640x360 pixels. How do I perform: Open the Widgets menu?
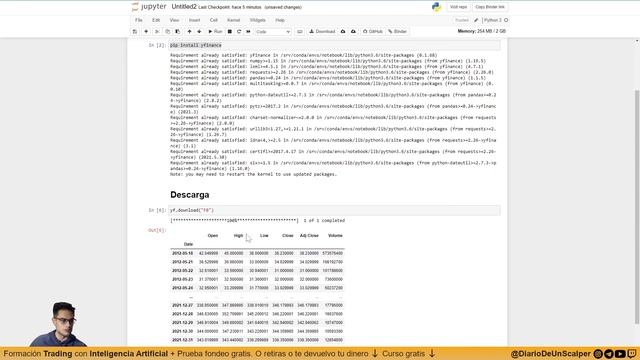(x=258, y=20)
